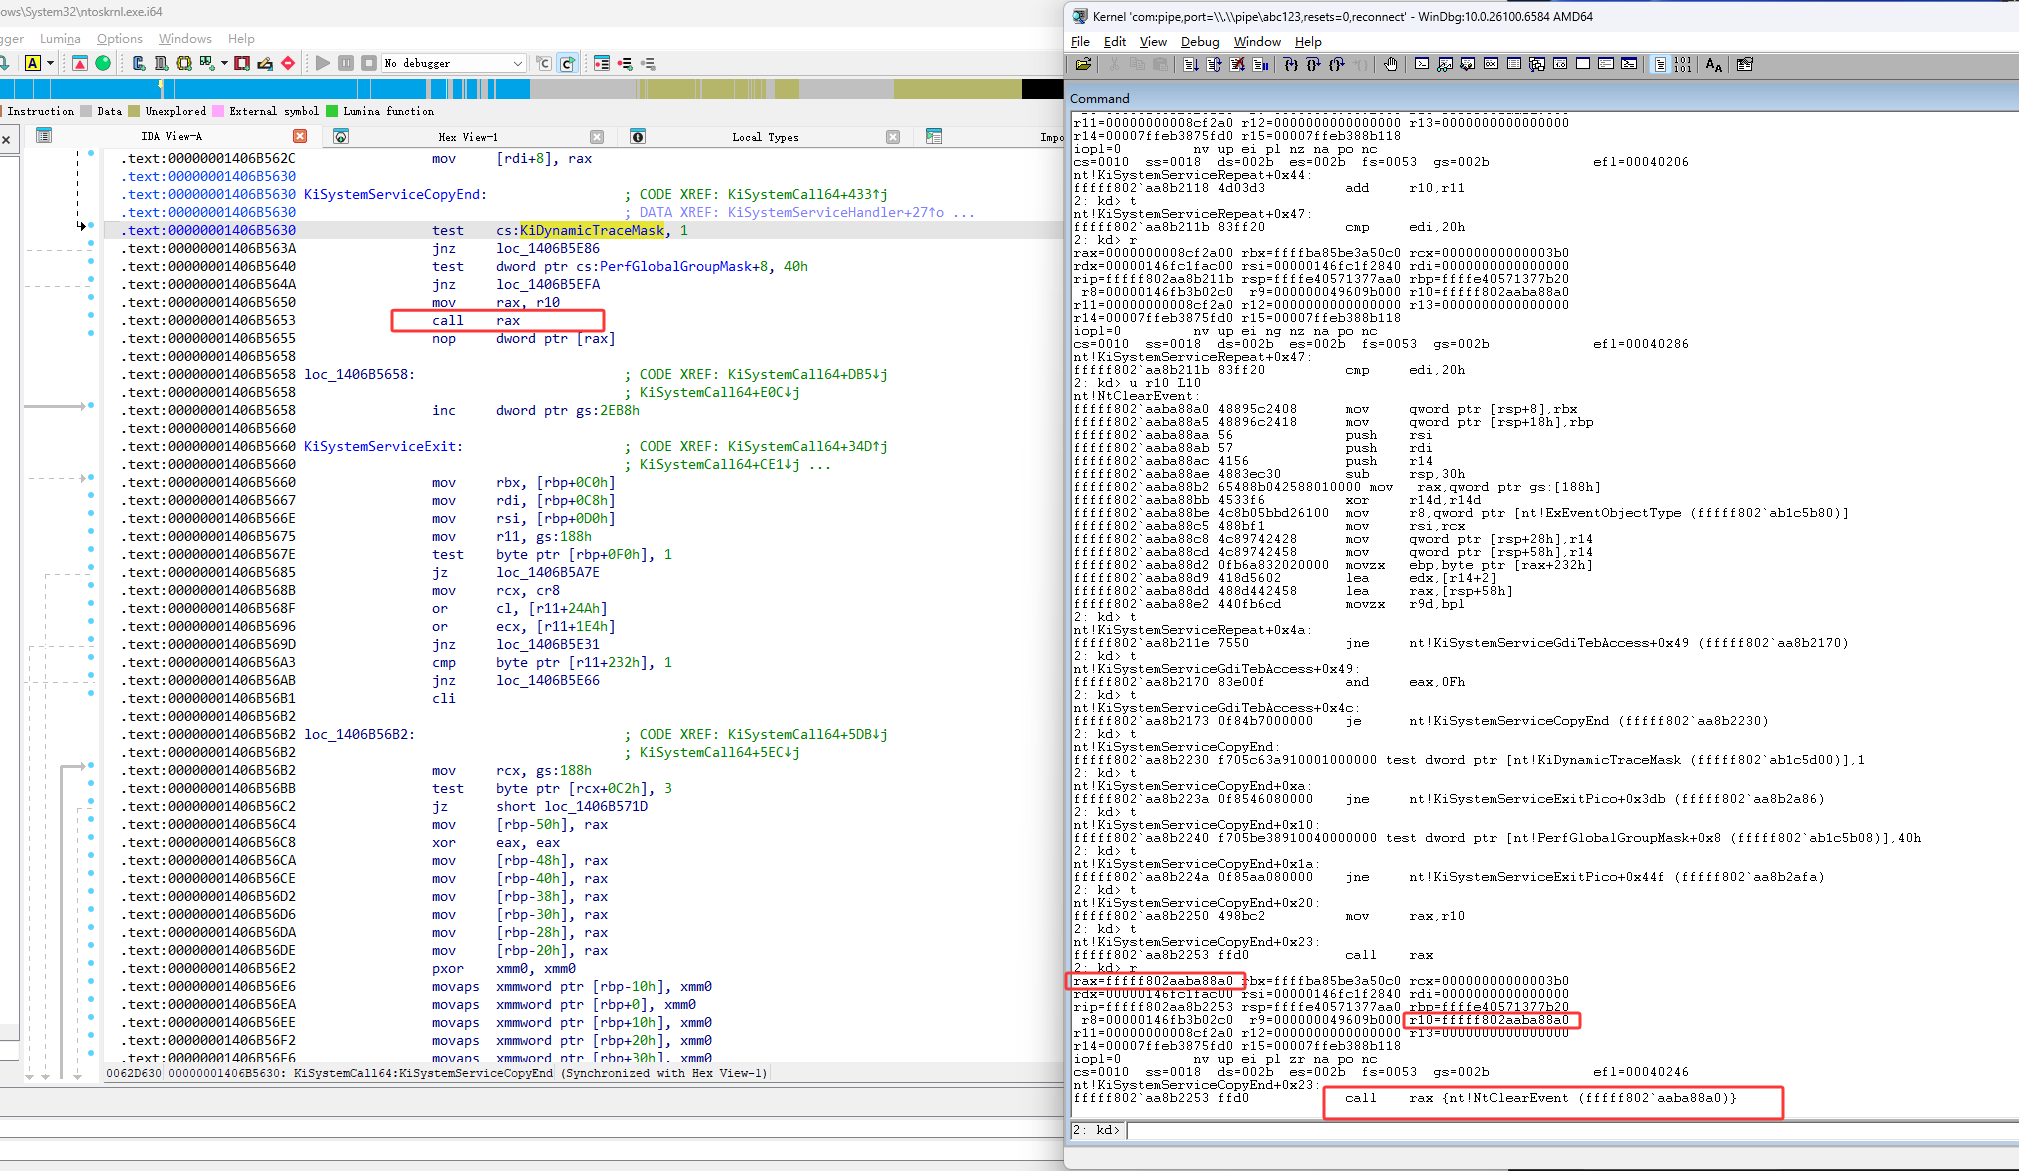Click the red stop-sign icon in IDA toolbar

[x=288, y=63]
